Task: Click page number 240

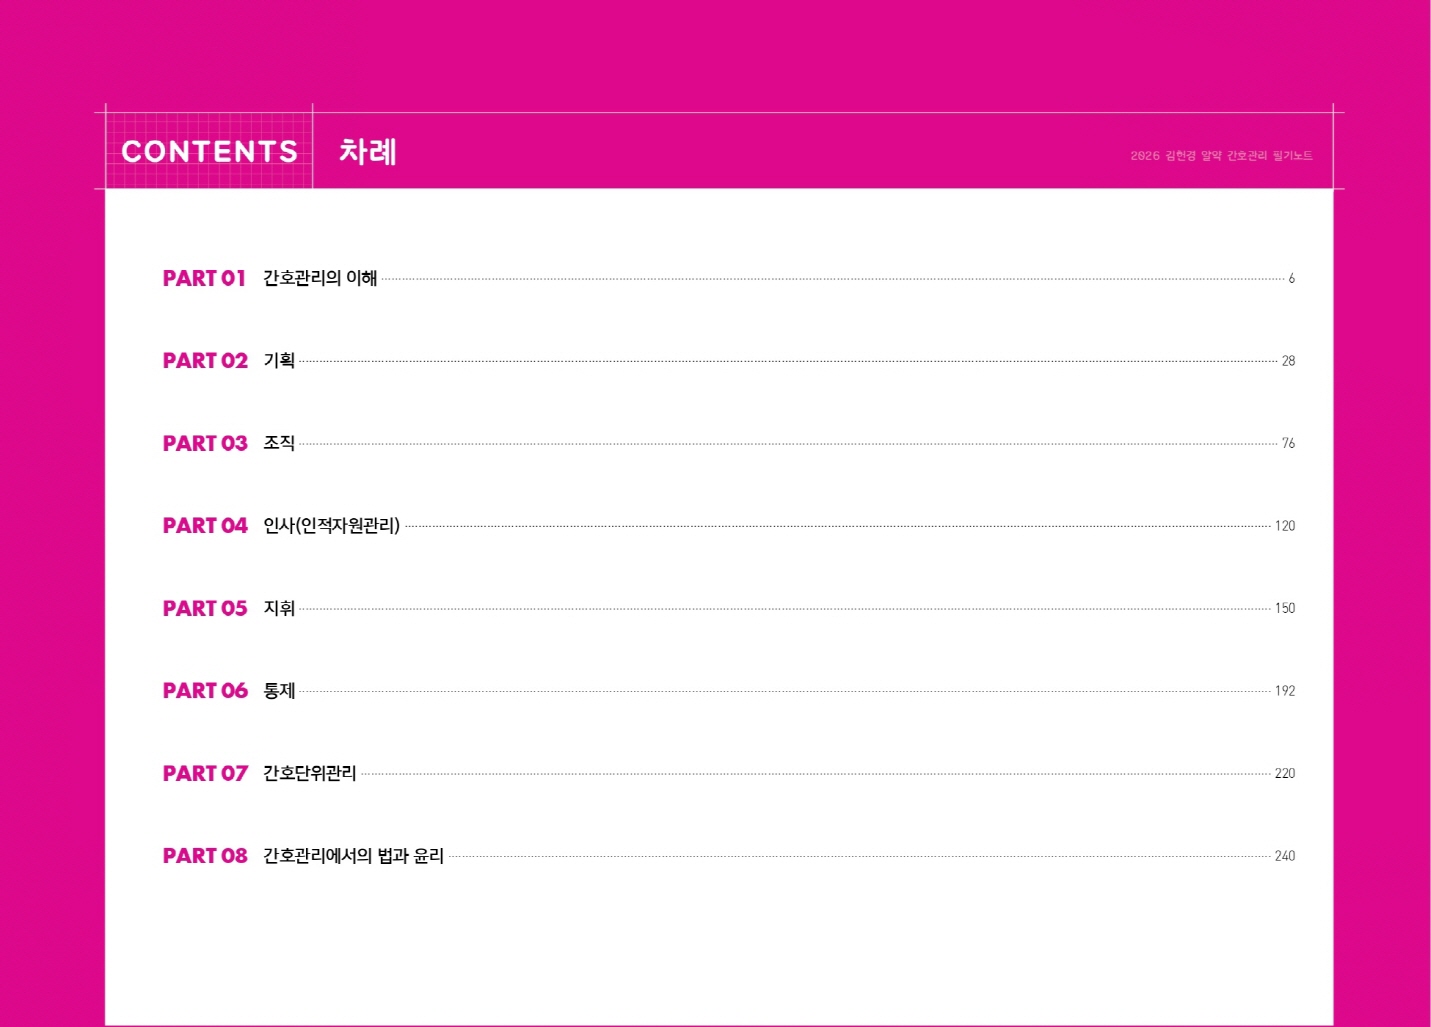Action: pyautogui.click(x=1284, y=856)
